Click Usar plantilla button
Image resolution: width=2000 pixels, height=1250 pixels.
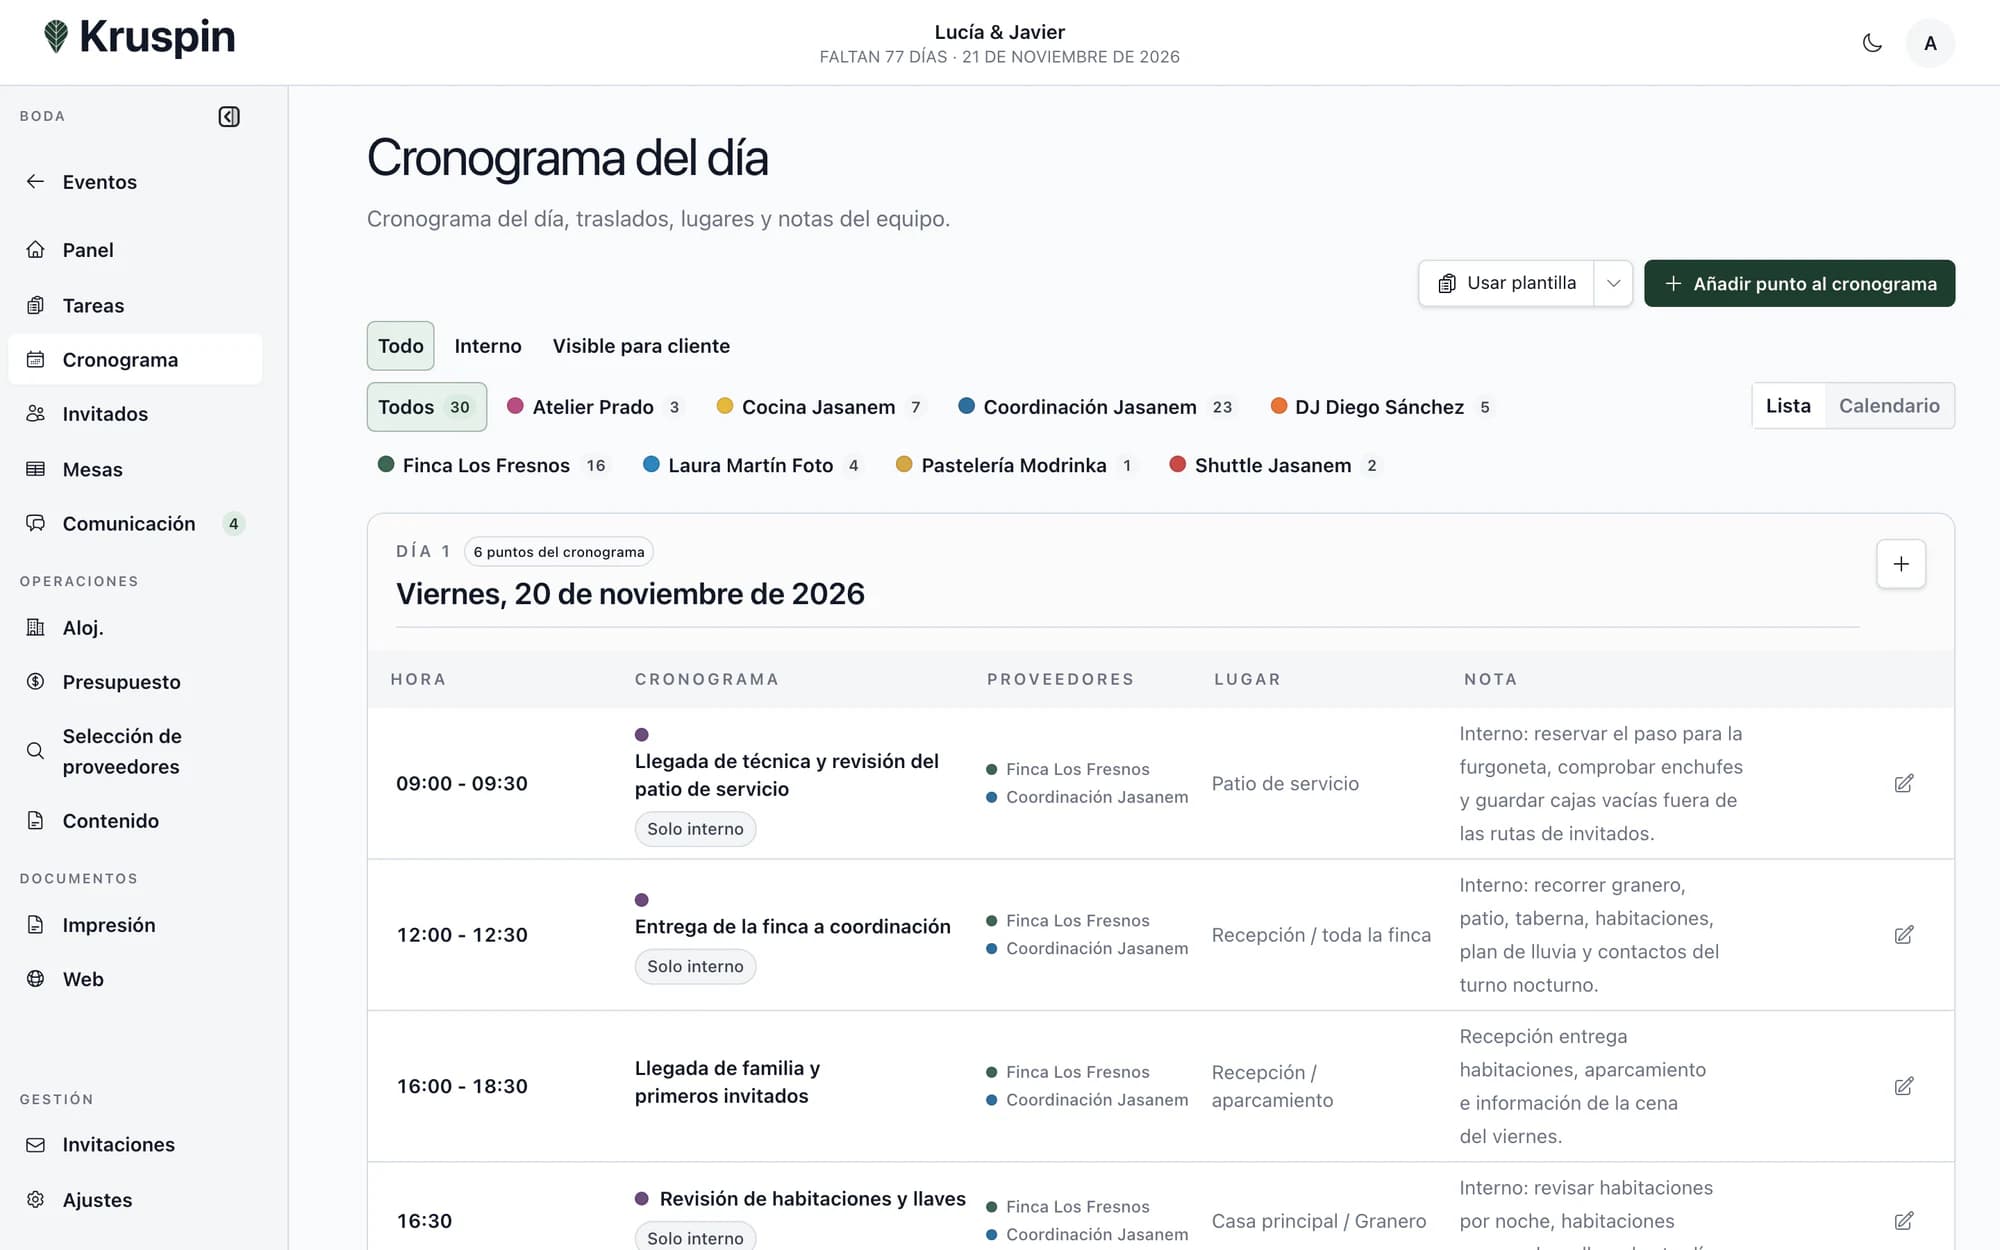coord(1506,283)
